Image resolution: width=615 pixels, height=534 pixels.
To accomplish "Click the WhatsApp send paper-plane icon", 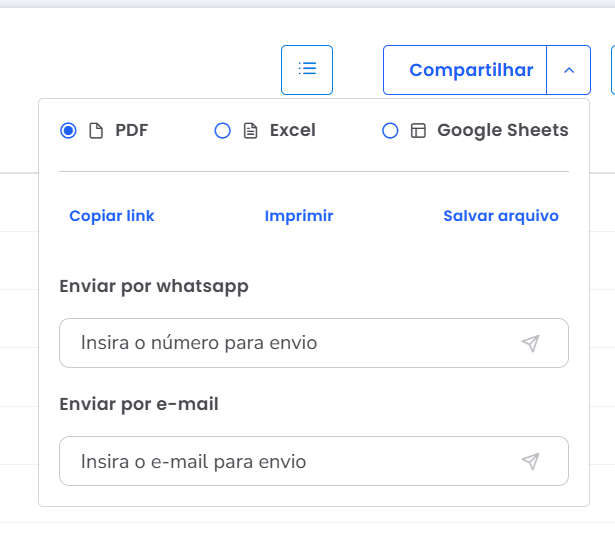I will pos(530,344).
